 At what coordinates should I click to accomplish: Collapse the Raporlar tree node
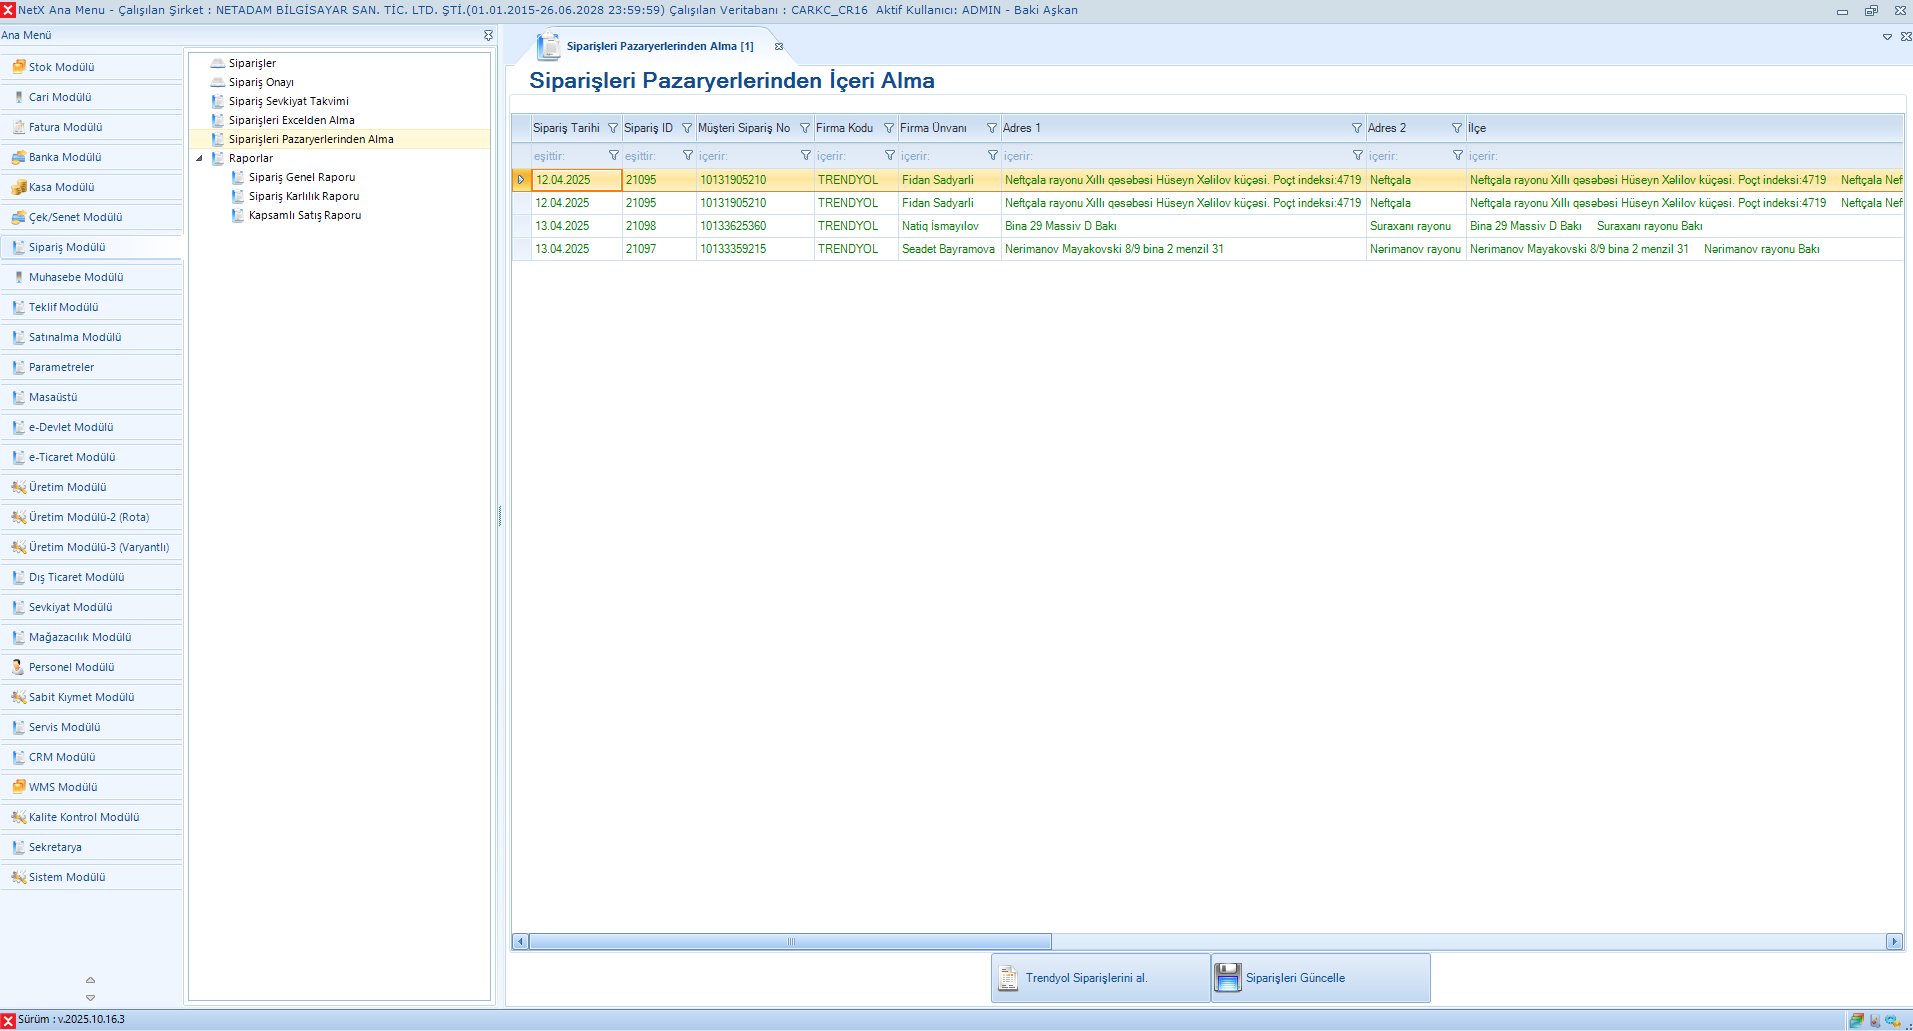pos(199,158)
